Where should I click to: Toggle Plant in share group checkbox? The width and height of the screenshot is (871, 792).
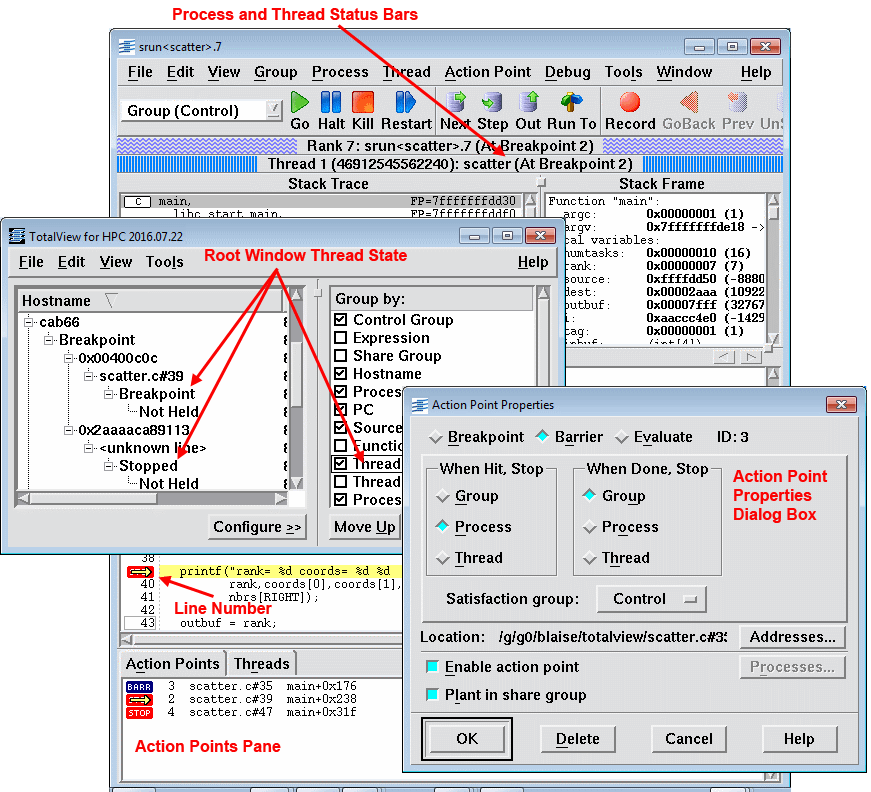point(432,694)
